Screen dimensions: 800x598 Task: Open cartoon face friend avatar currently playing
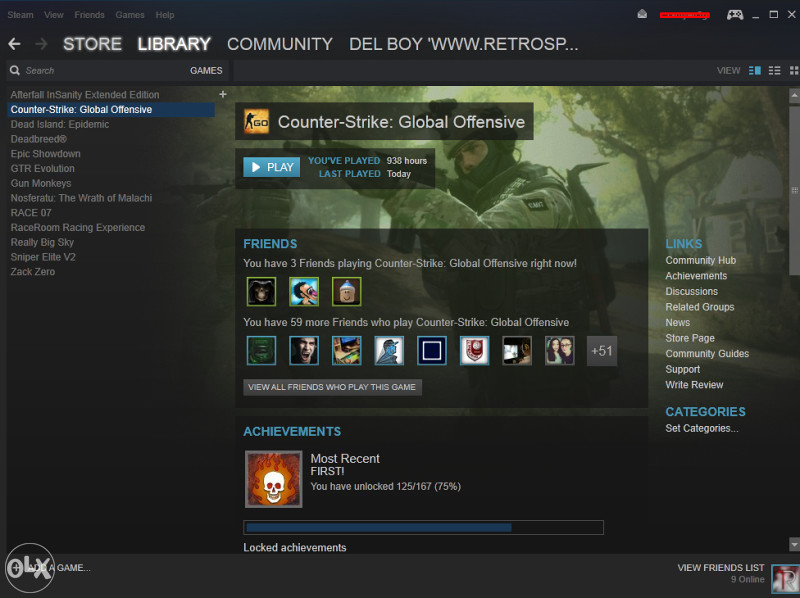304,292
